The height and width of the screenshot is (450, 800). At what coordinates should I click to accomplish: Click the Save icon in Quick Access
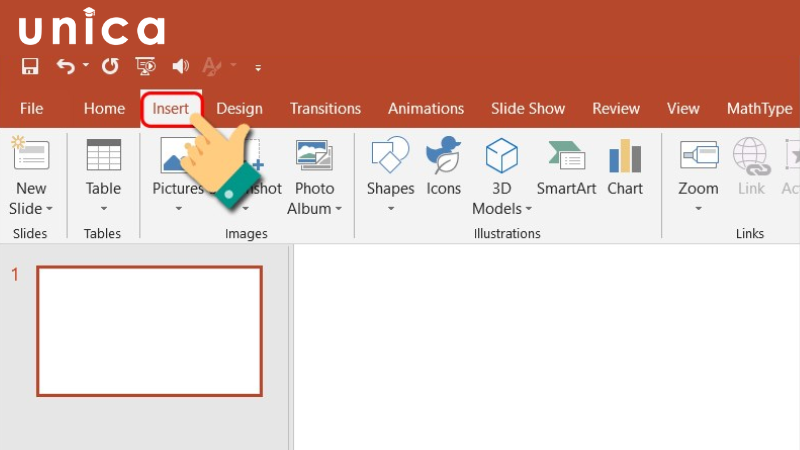30,67
